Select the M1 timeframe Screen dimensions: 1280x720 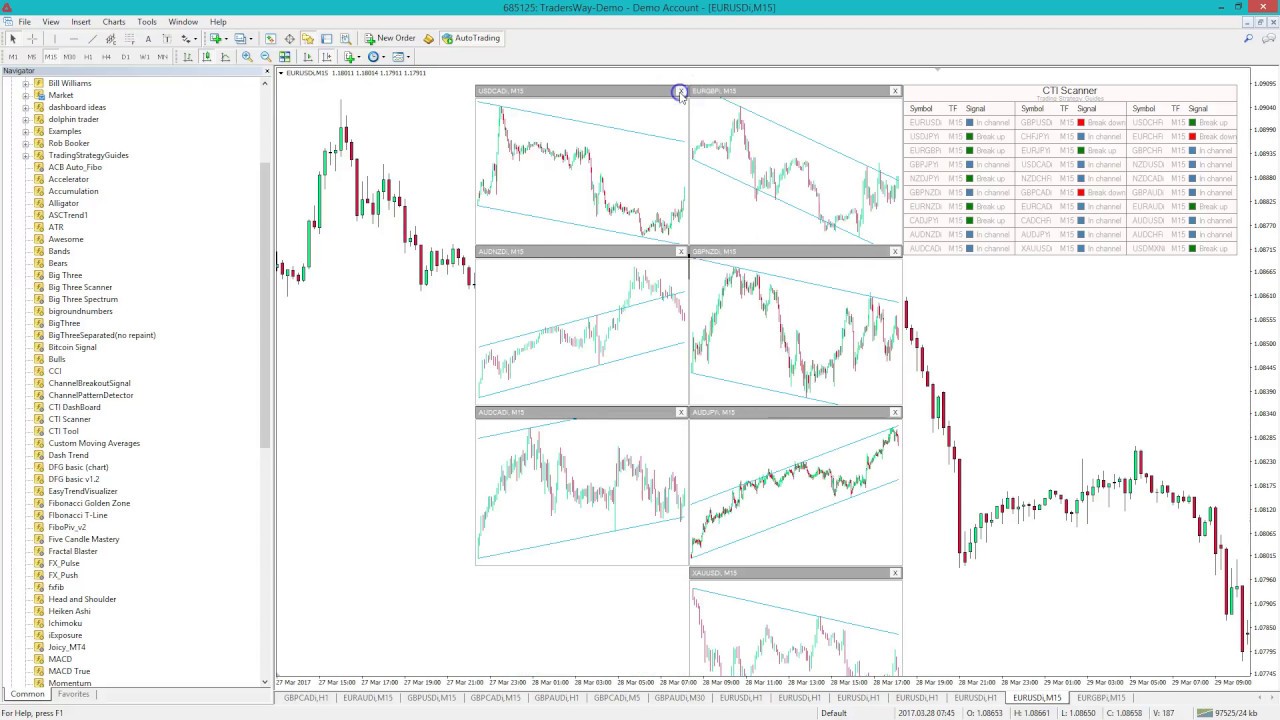[13, 57]
